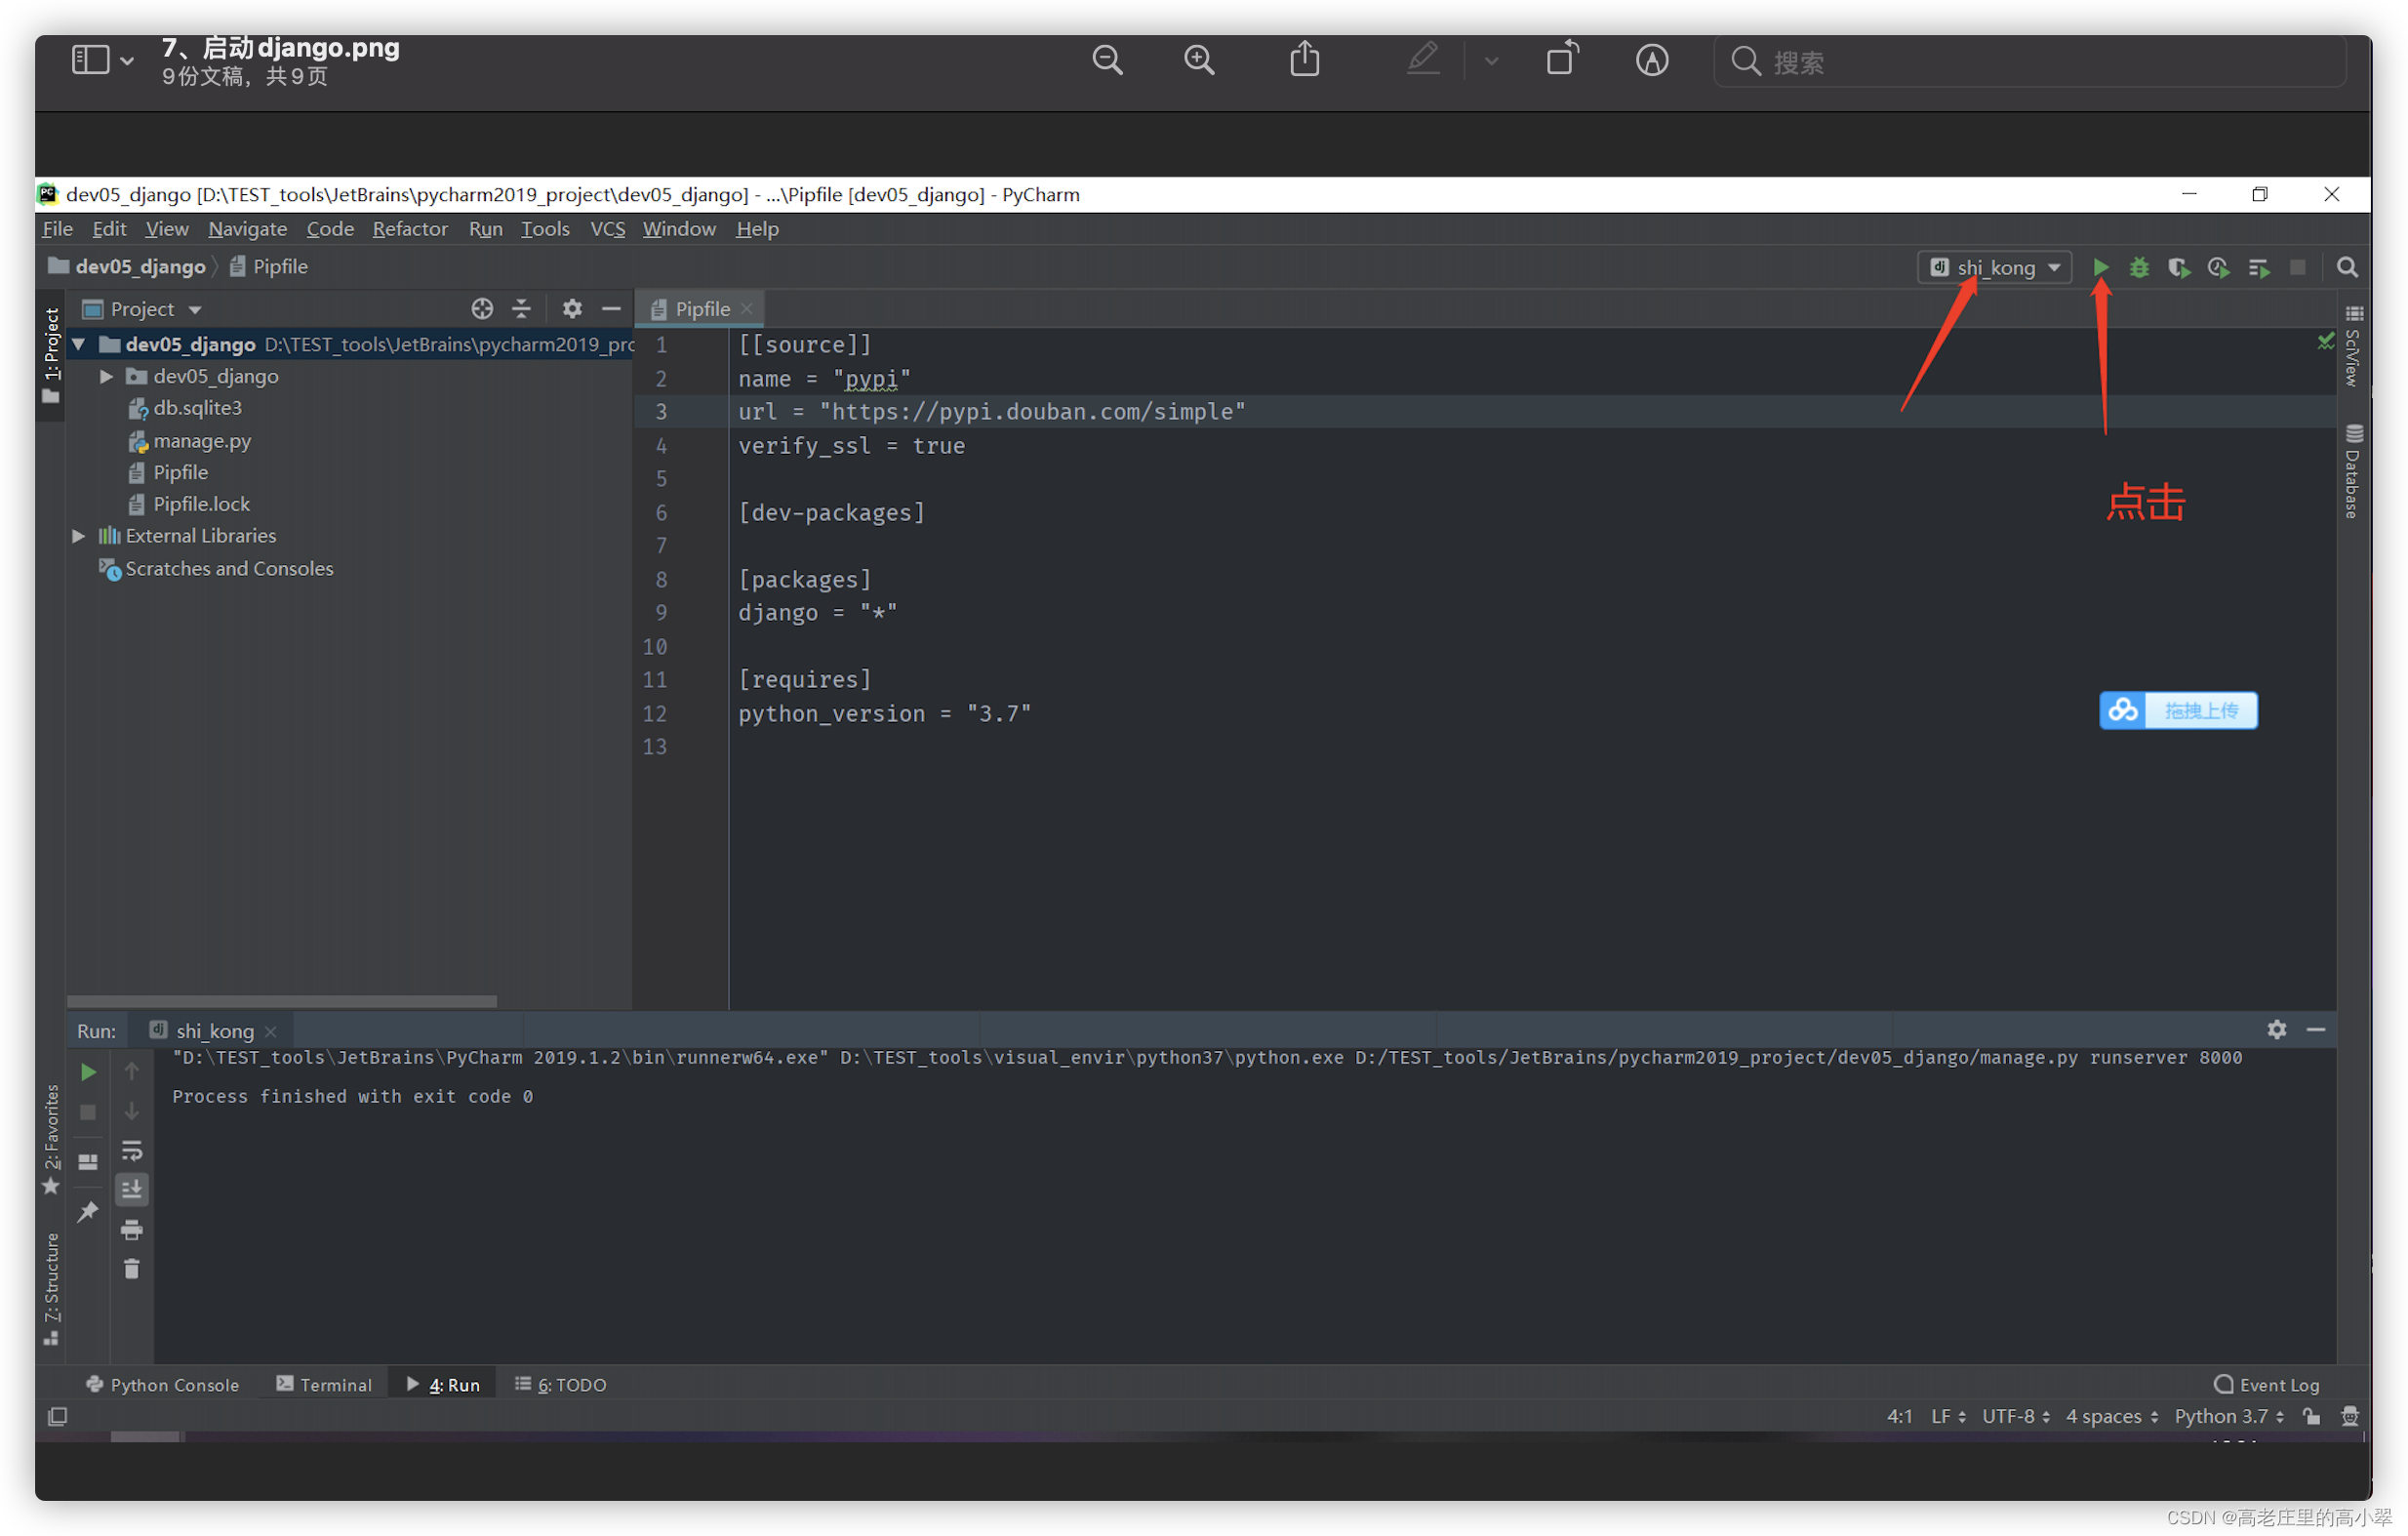The width and height of the screenshot is (2408, 1536).
Task: Switch to the Terminal tab
Action: tap(324, 1385)
